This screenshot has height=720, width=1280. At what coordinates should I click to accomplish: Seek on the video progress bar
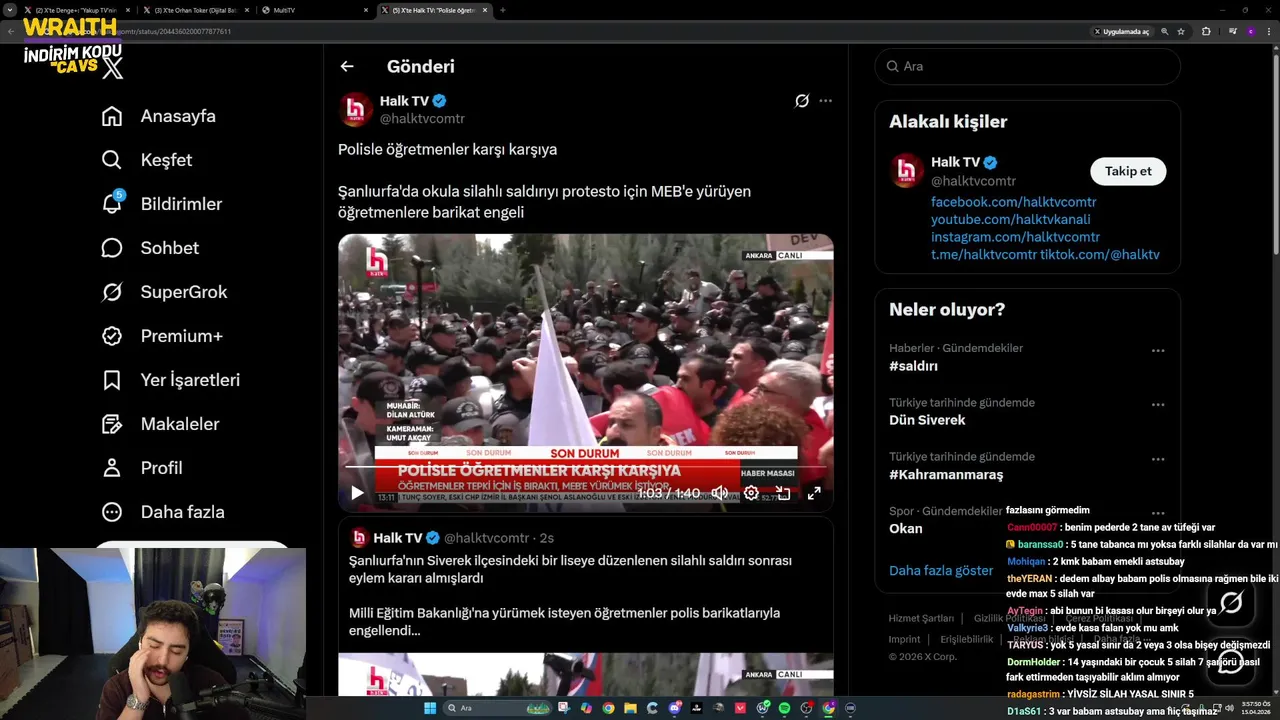click(585, 466)
